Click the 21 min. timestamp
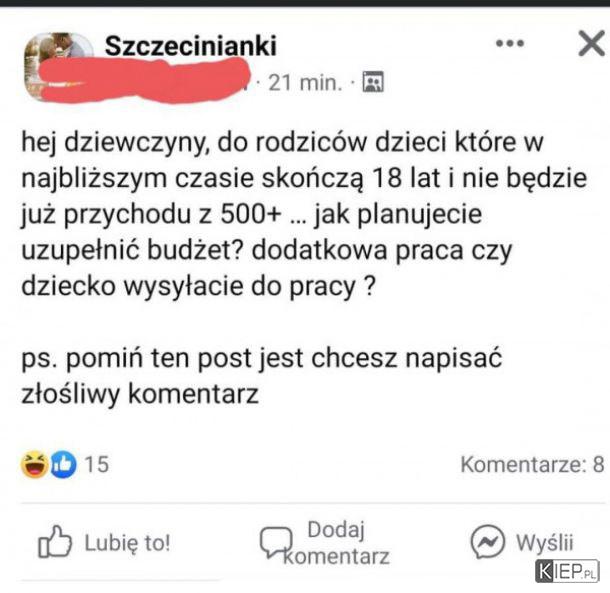The width and height of the screenshot is (610, 593). (305, 82)
